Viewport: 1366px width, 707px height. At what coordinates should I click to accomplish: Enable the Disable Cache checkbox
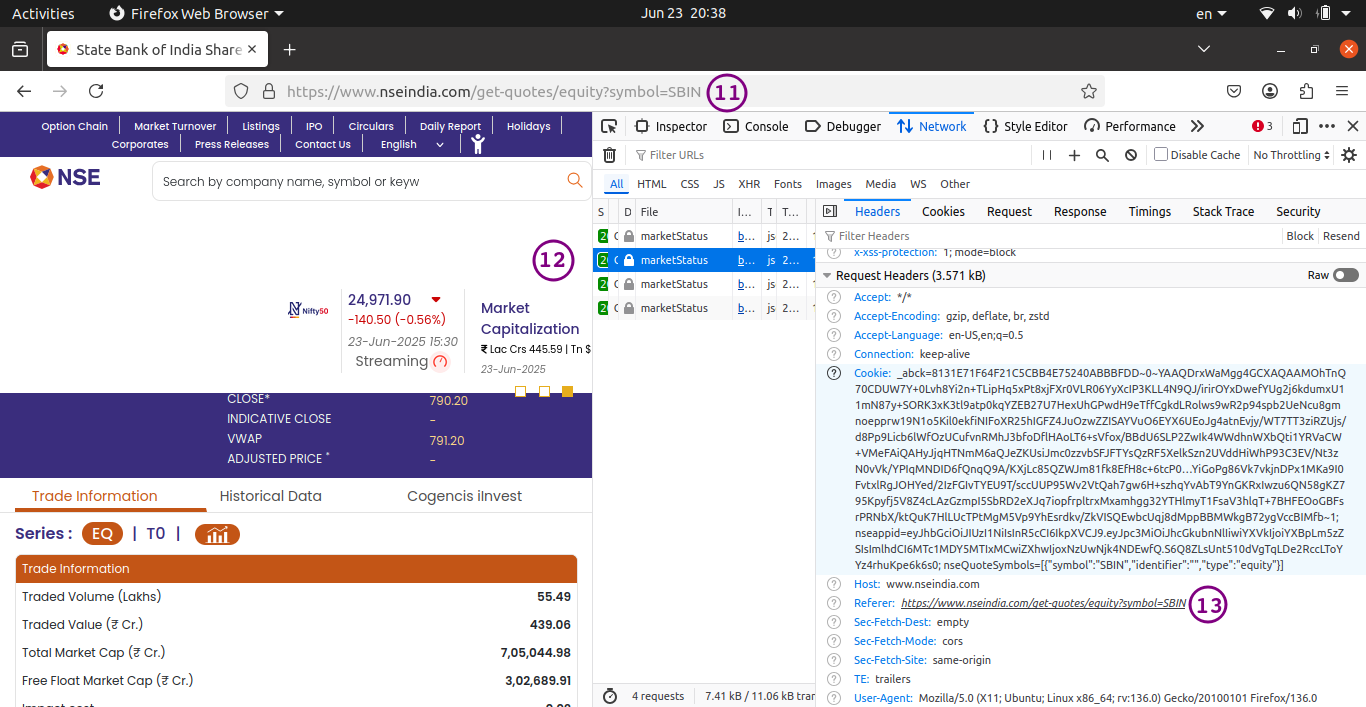[x=1161, y=154]
